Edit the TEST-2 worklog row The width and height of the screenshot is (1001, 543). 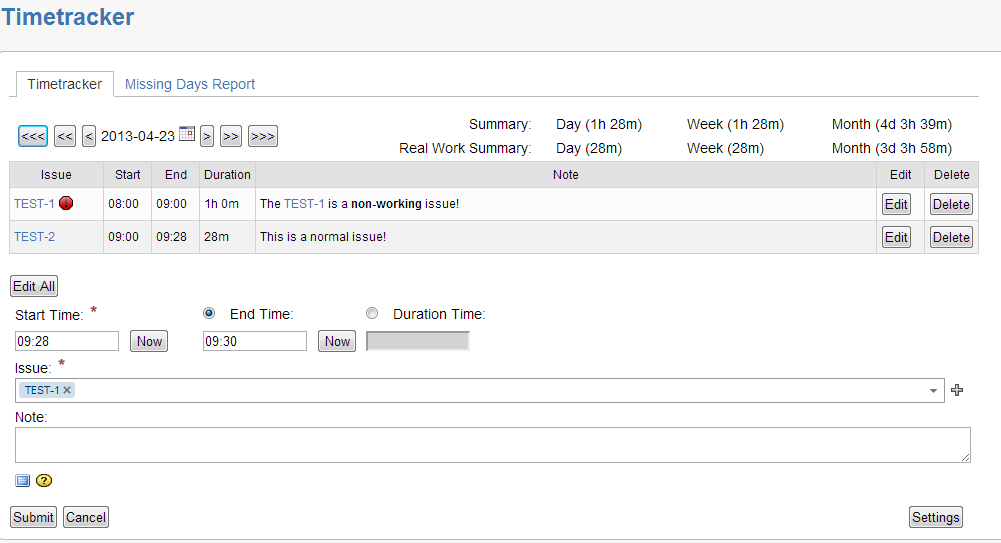pyautogui.click(x=896, y=237)
